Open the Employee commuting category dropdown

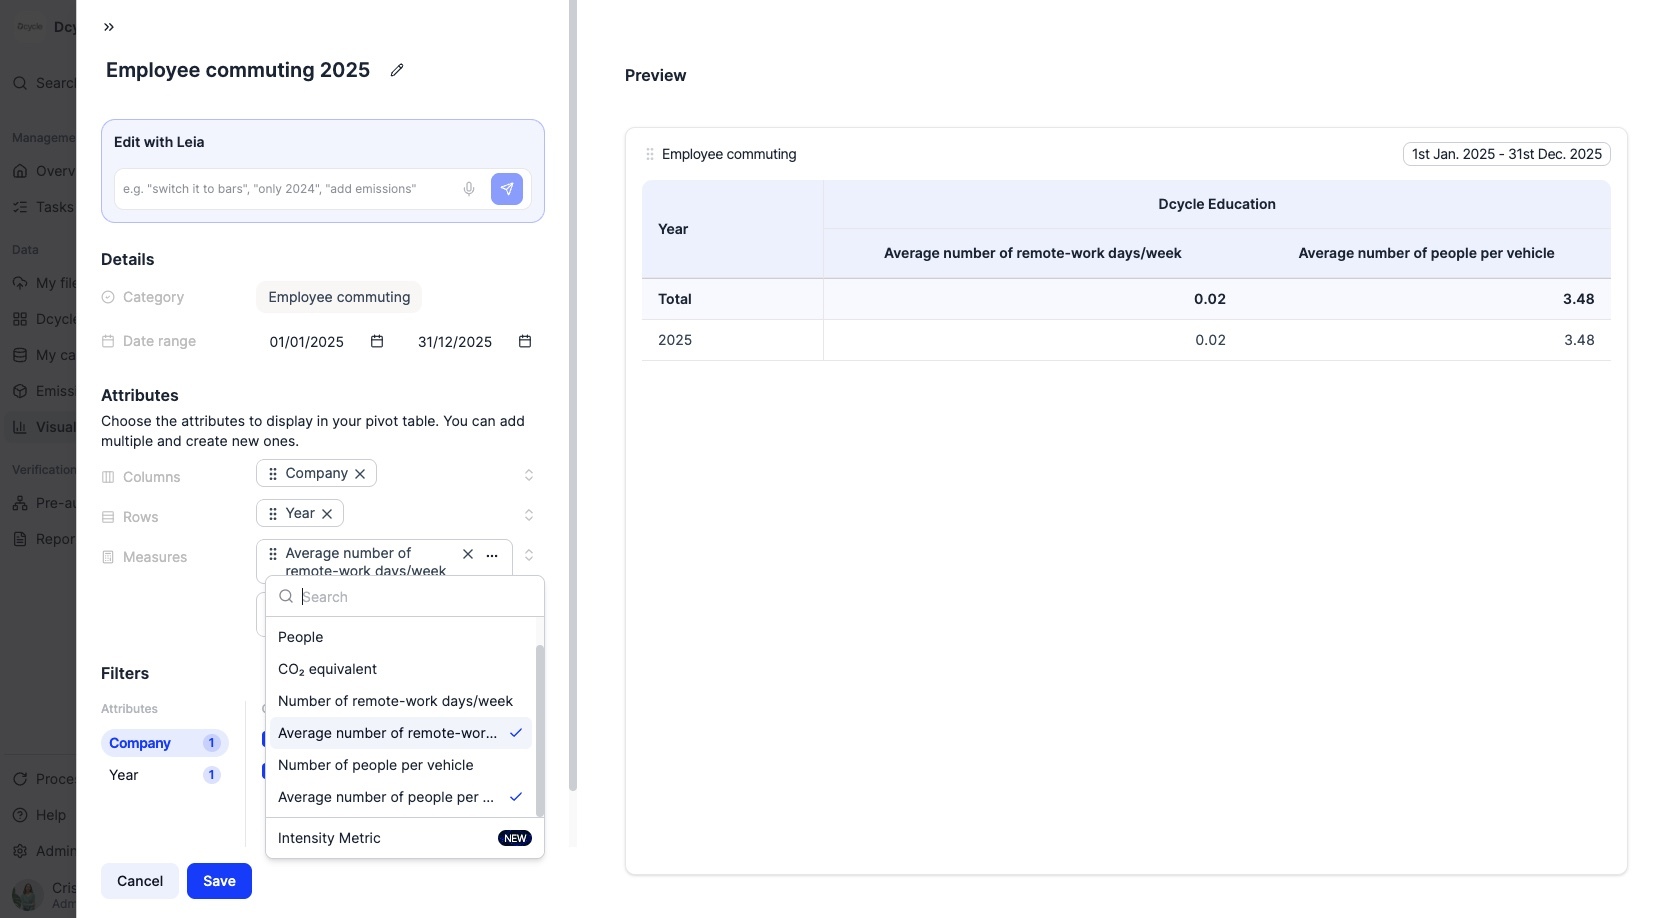[339, 297]
